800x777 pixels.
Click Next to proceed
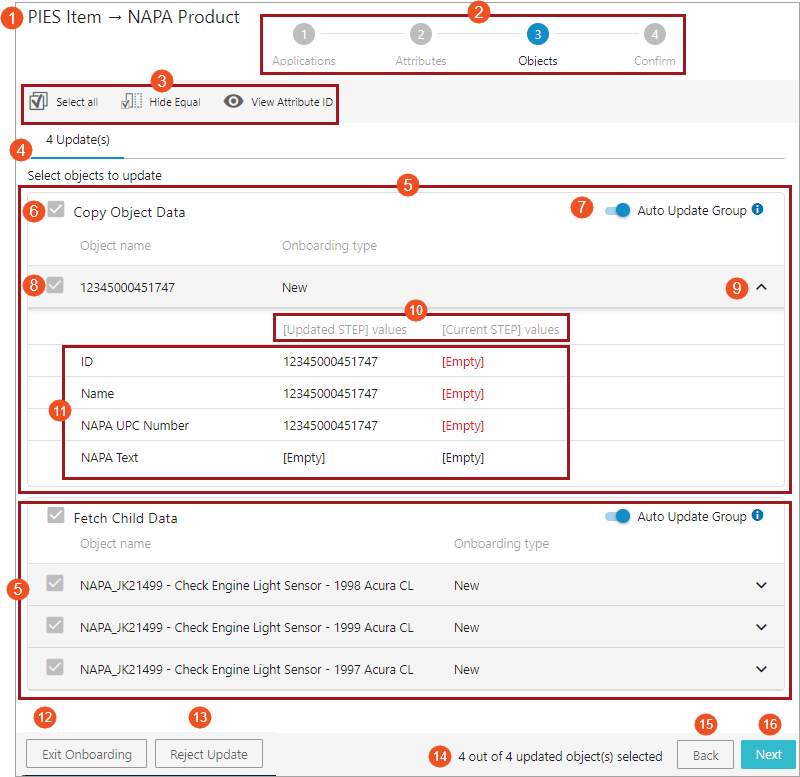(768, 755)
